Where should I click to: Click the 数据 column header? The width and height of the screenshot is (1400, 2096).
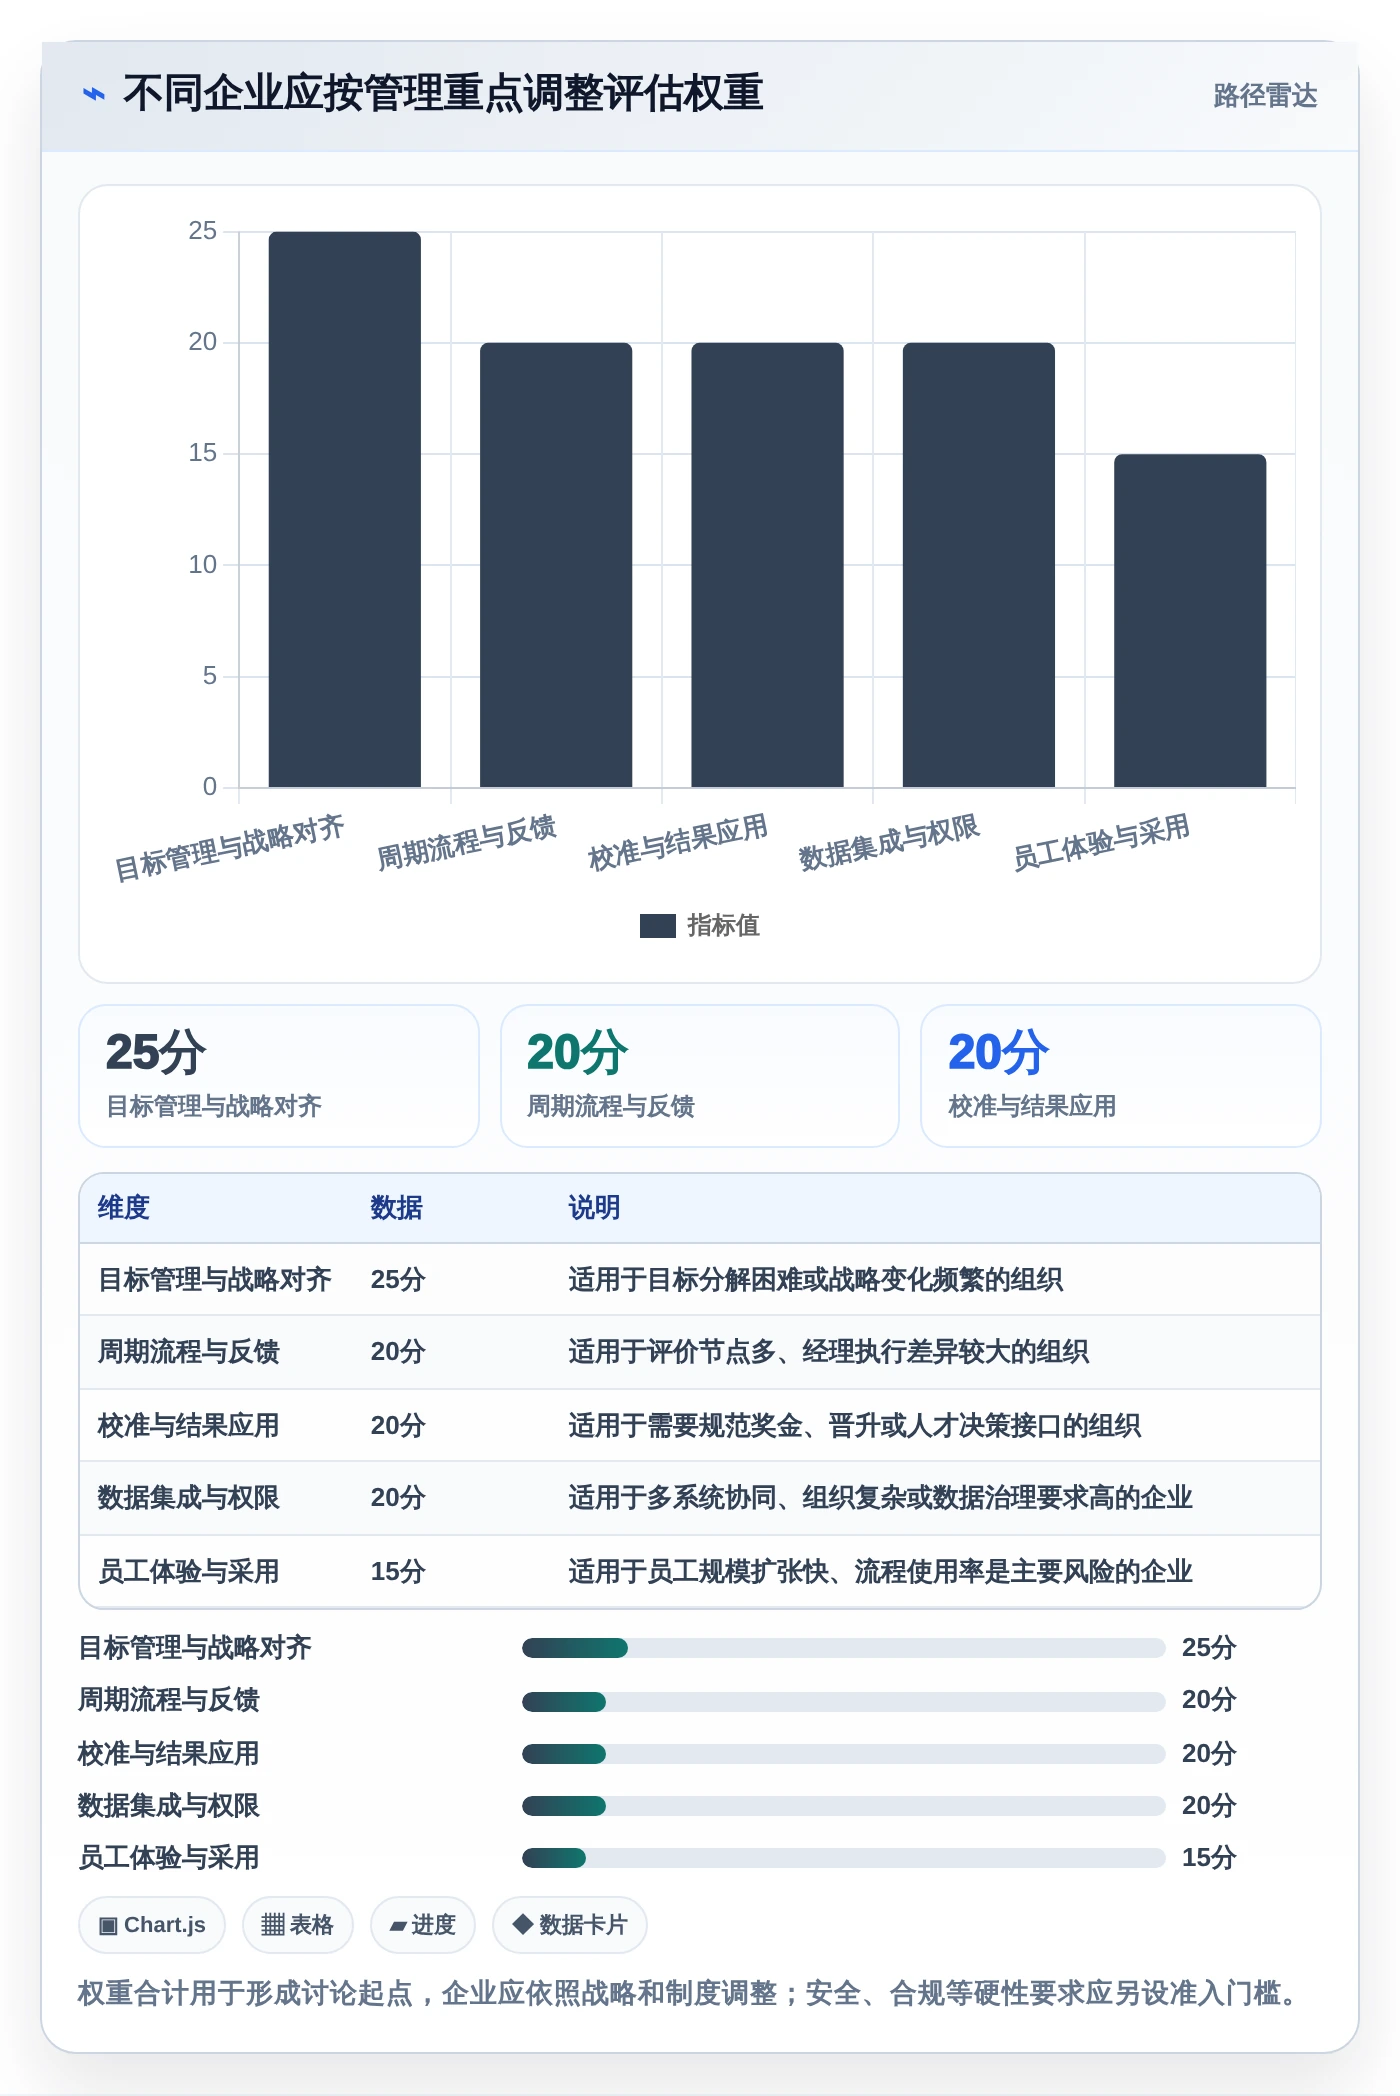(396, 1208)
